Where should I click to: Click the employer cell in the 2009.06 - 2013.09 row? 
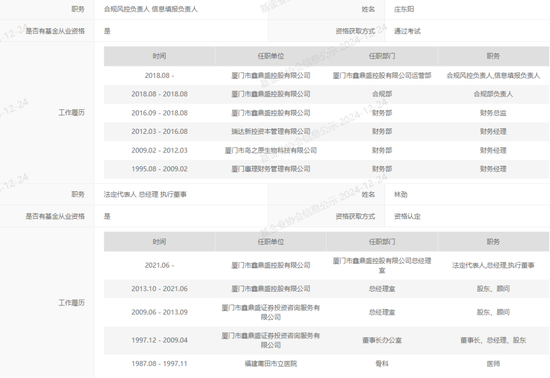click(x=271, y=312)
